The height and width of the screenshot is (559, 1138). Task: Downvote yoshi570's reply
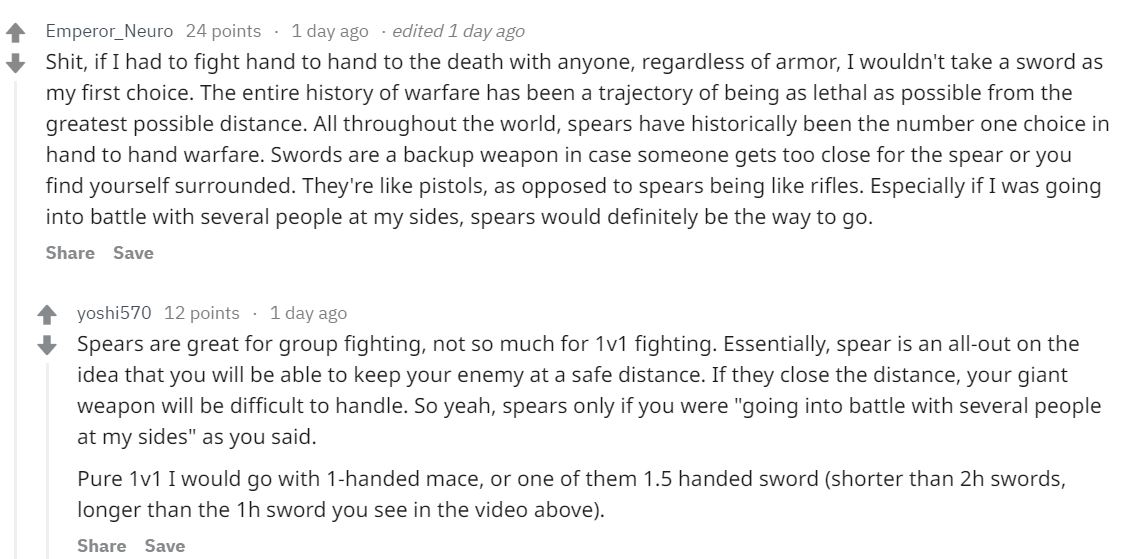(46, 345)
